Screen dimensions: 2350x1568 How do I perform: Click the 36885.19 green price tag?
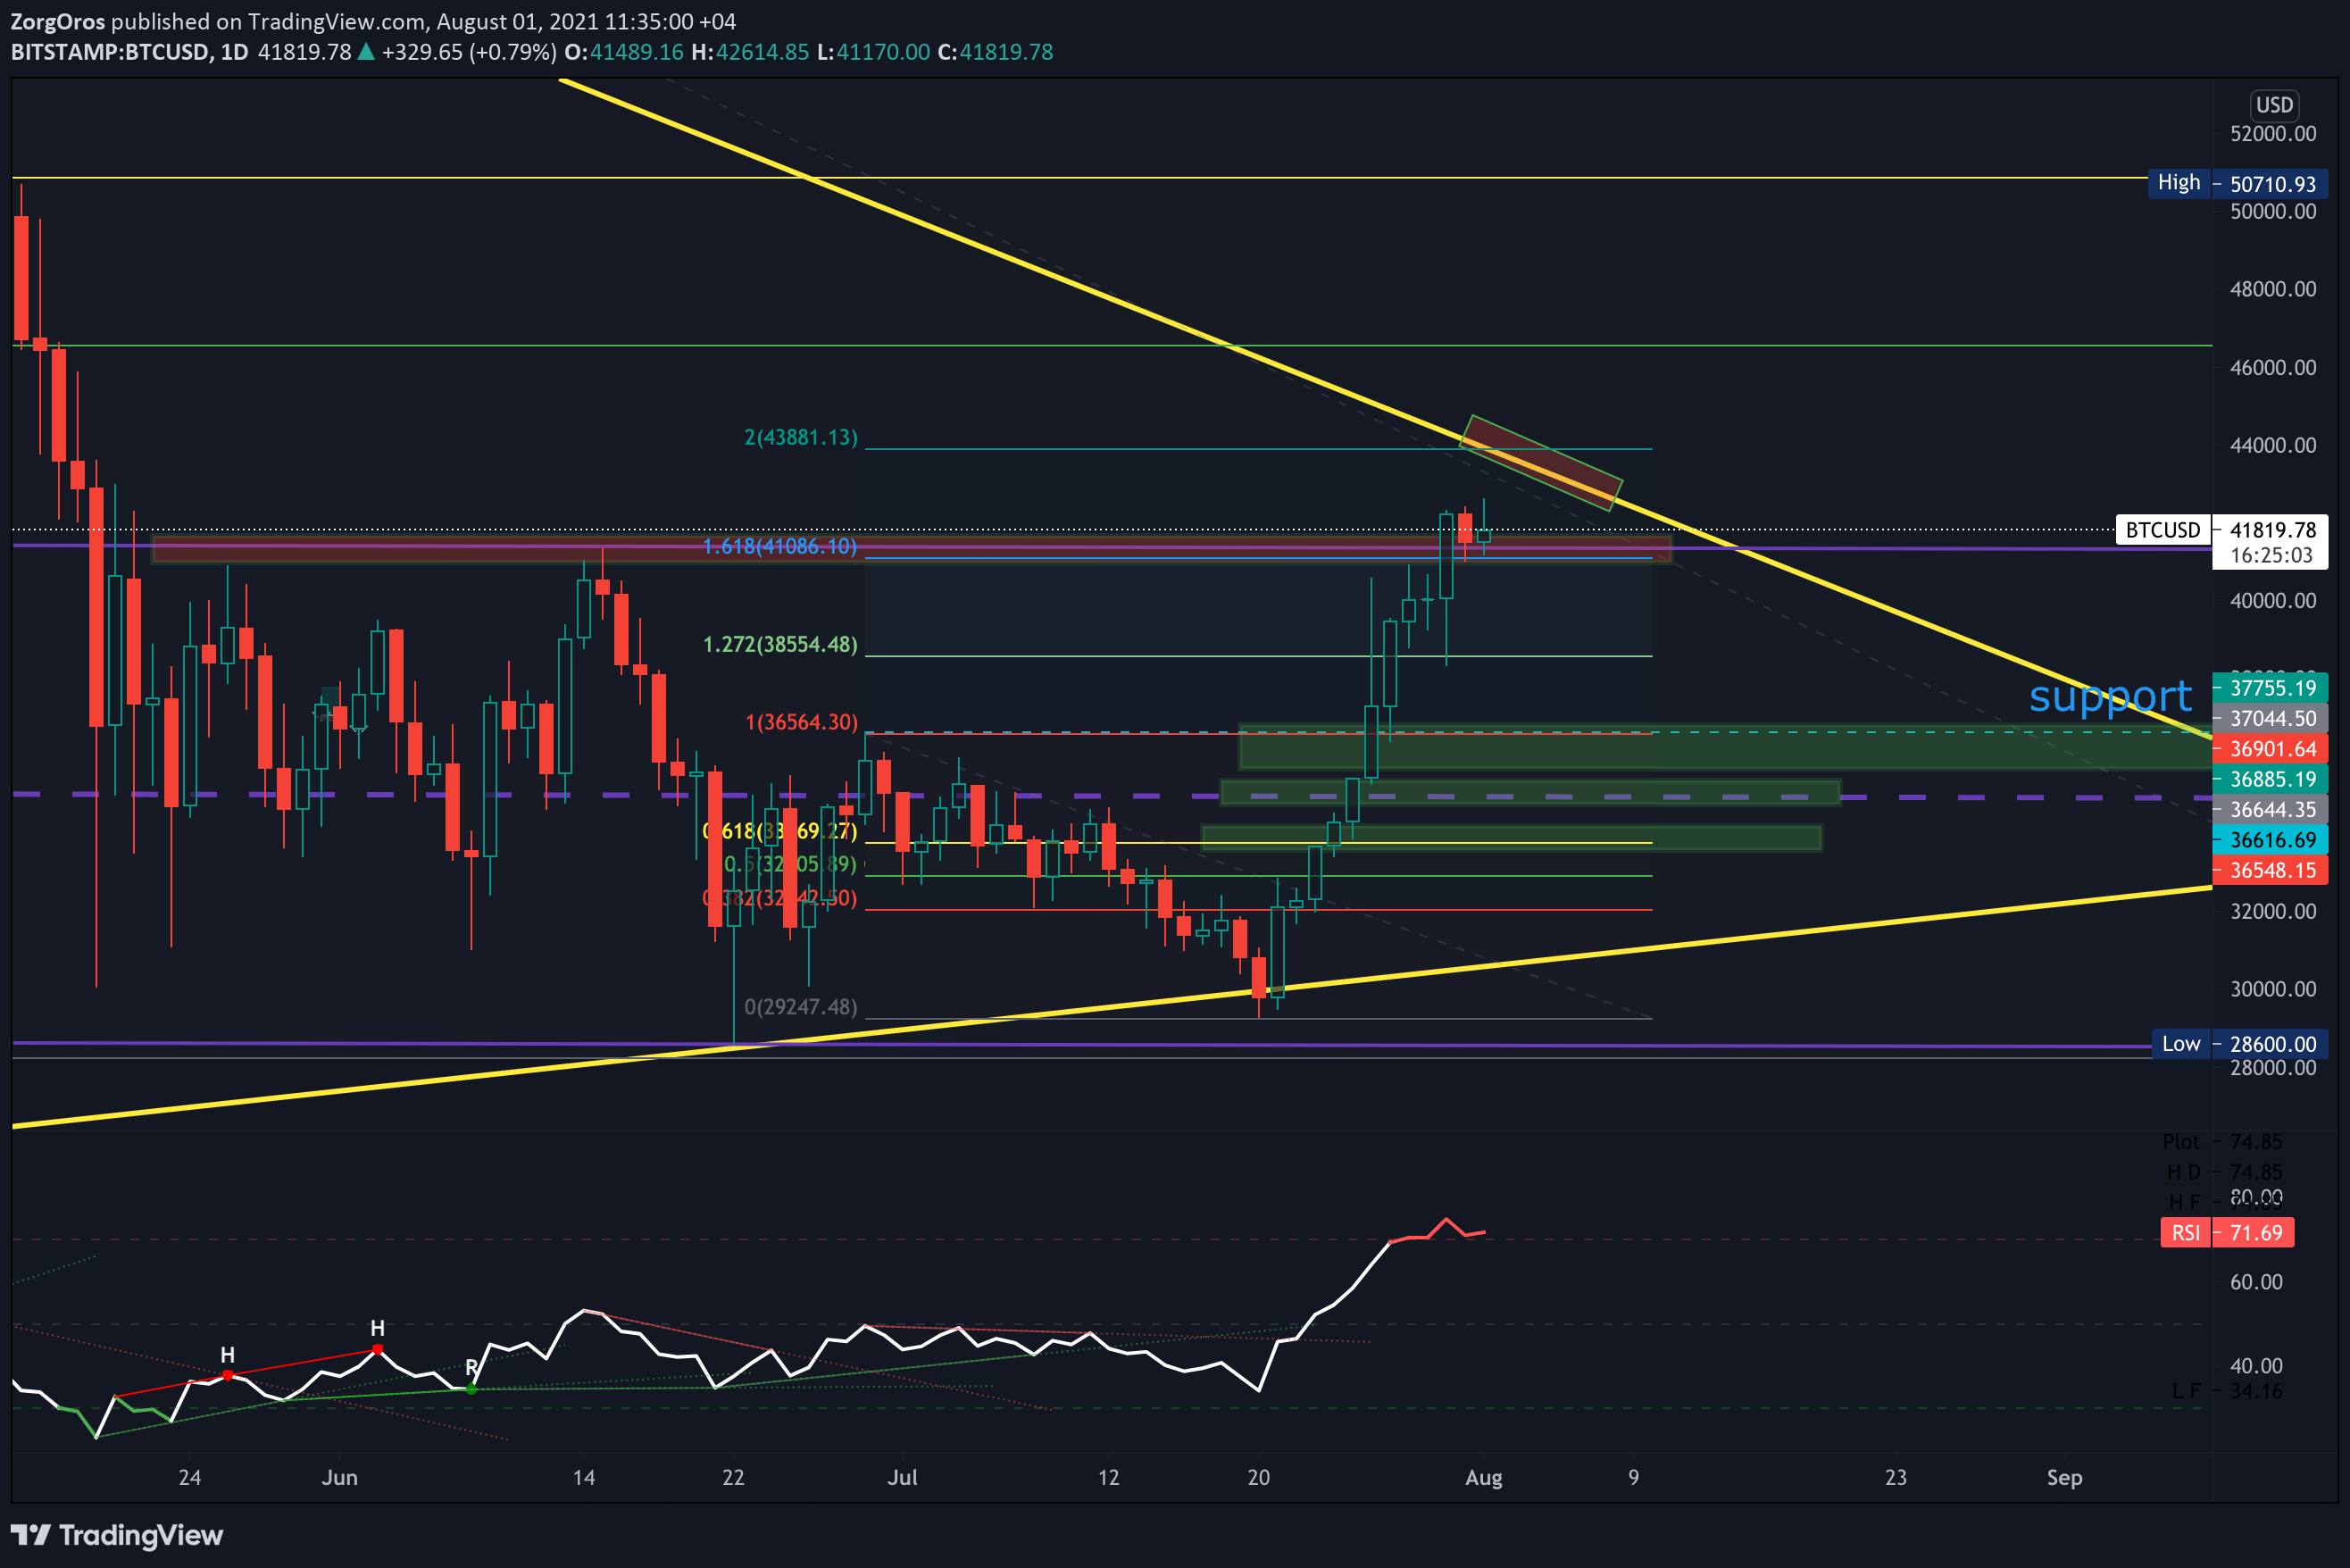click(2270, 779)
